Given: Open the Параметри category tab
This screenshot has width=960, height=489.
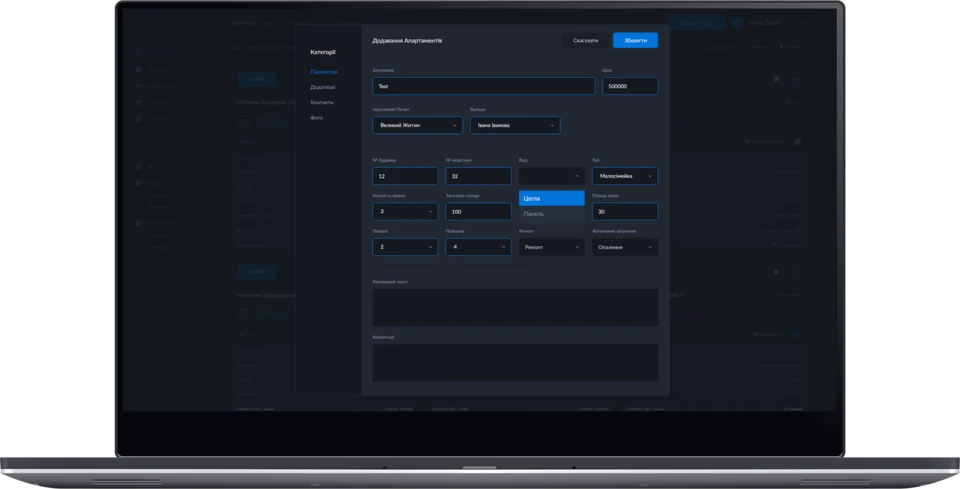Looking at the screenshot, I should (324, 72).
